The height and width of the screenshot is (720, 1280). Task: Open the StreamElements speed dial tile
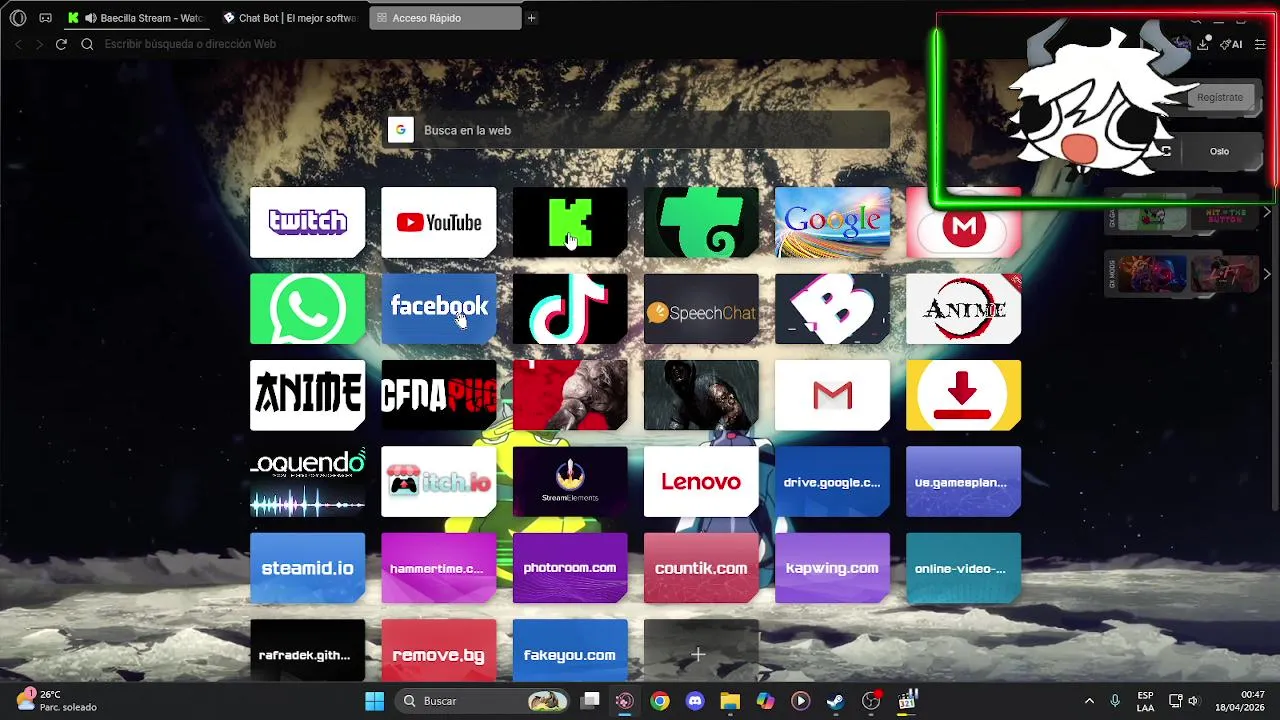570,482
